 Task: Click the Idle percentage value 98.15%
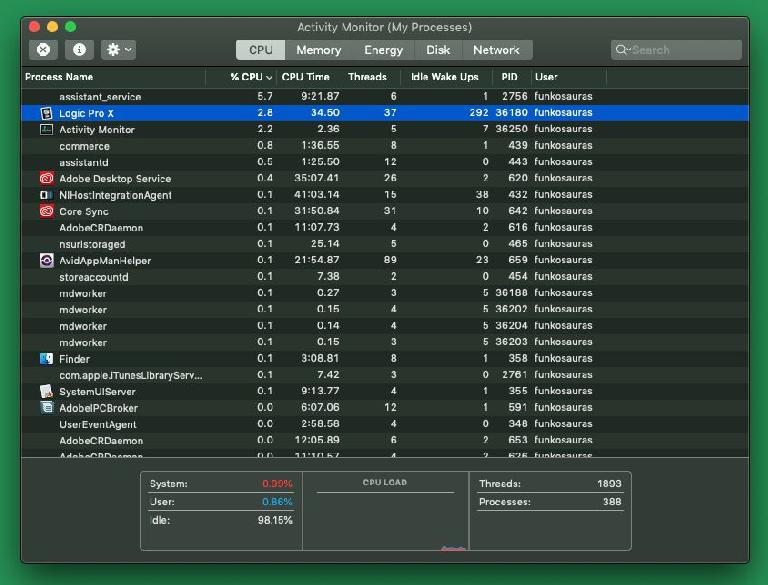click(x=275, y=520)
